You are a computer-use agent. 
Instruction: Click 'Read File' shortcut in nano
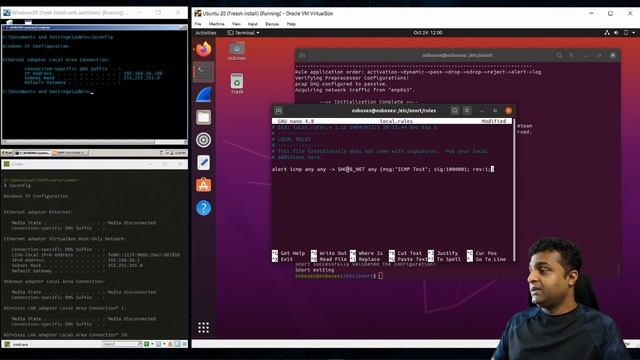pyautogui.click(x=329, y=259)
